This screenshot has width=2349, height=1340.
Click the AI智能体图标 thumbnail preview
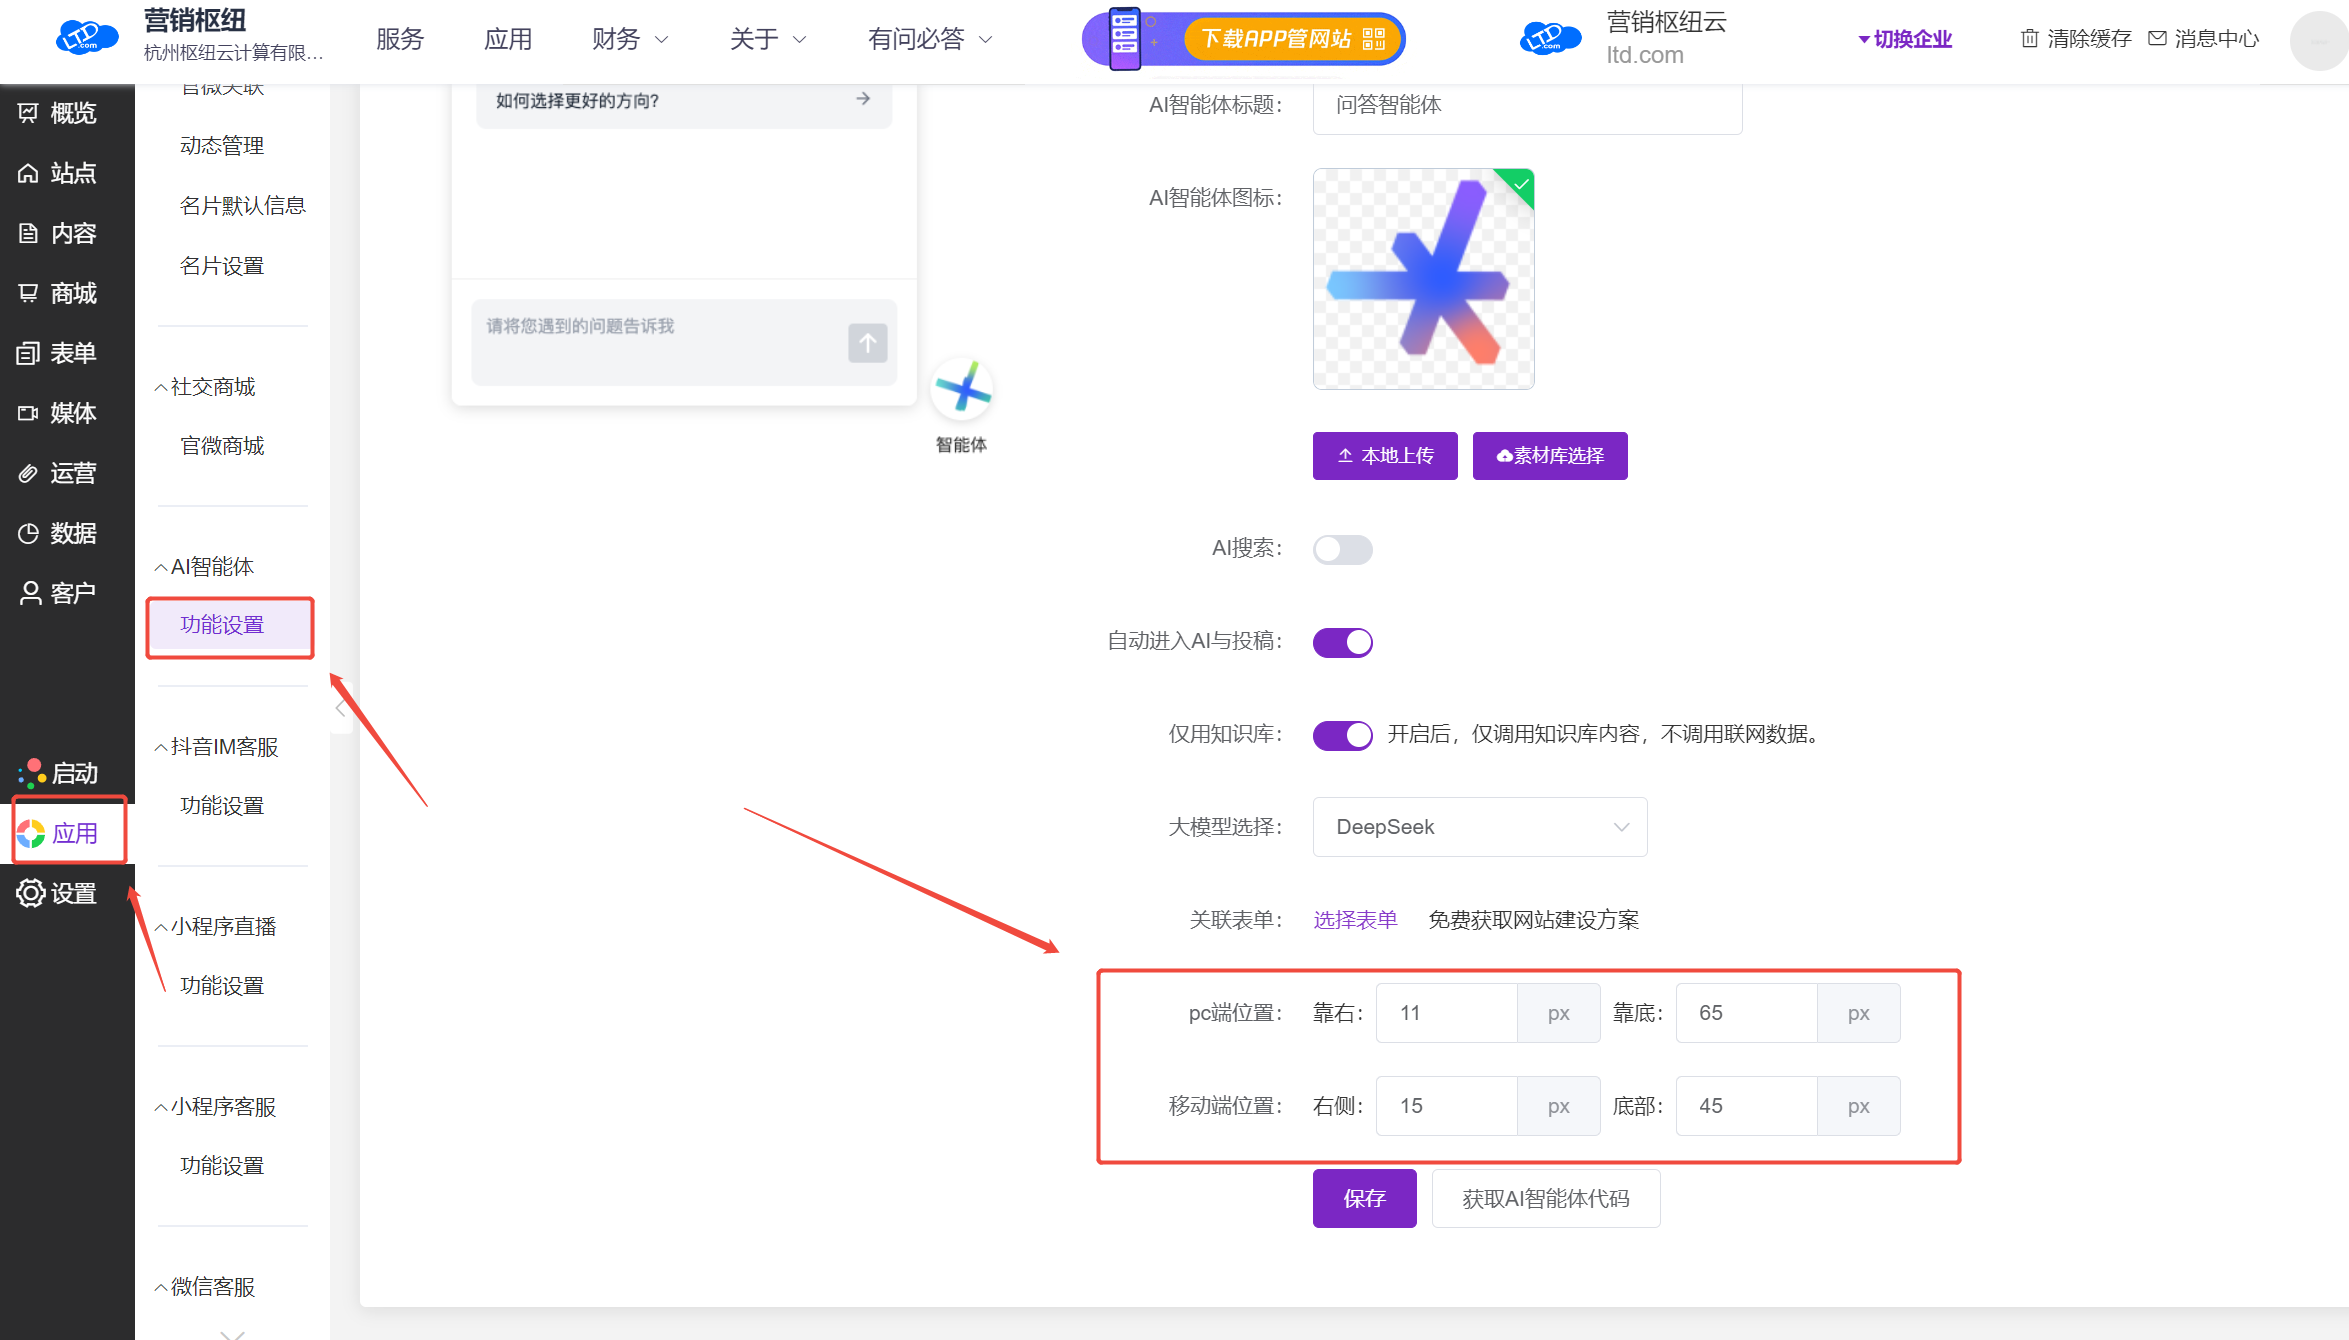pyautogui.click(x=1423, y=279)
